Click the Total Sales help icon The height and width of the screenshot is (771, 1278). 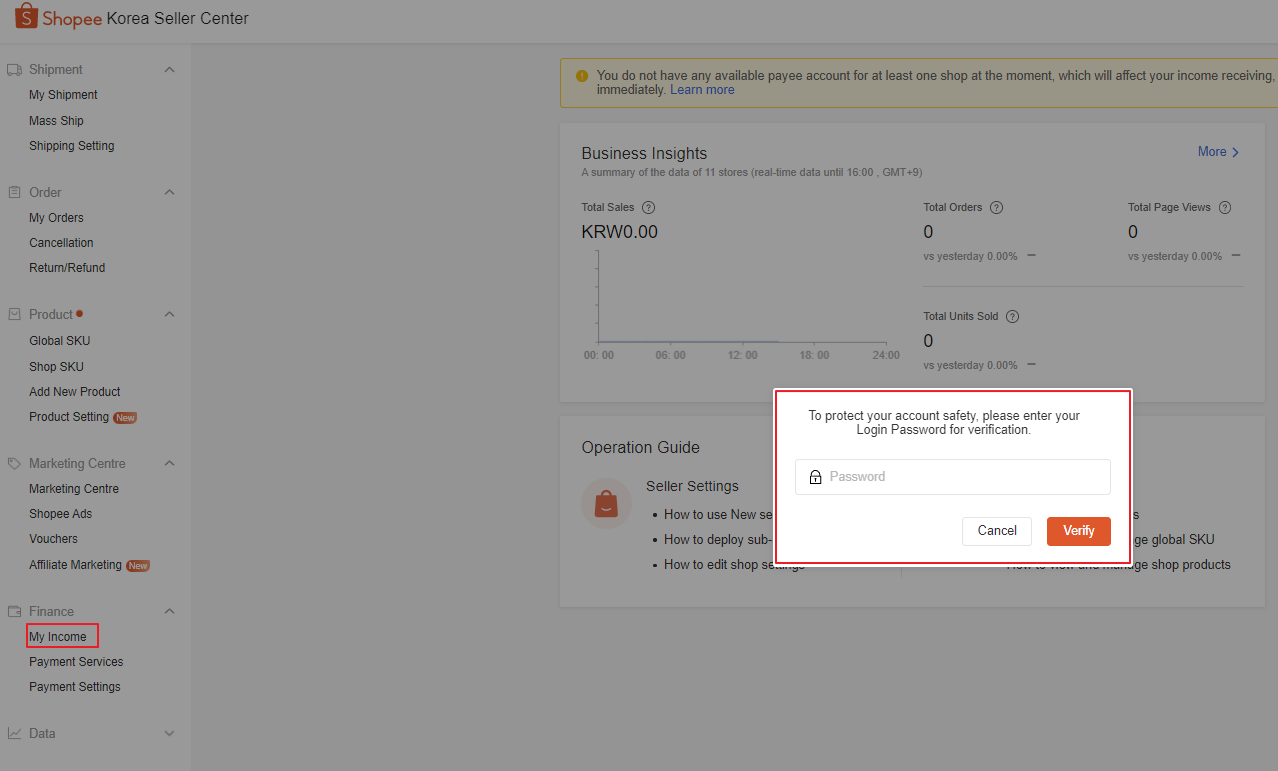pyautogui.click(x=648, y=208)
